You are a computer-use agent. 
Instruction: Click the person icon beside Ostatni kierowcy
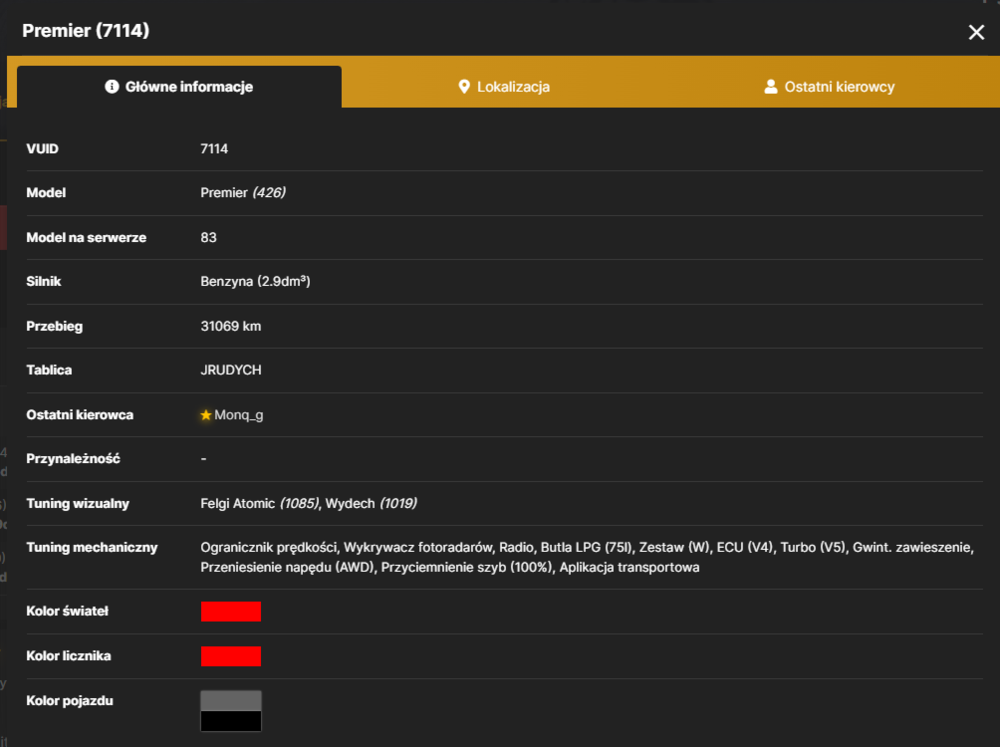(770, 87)
